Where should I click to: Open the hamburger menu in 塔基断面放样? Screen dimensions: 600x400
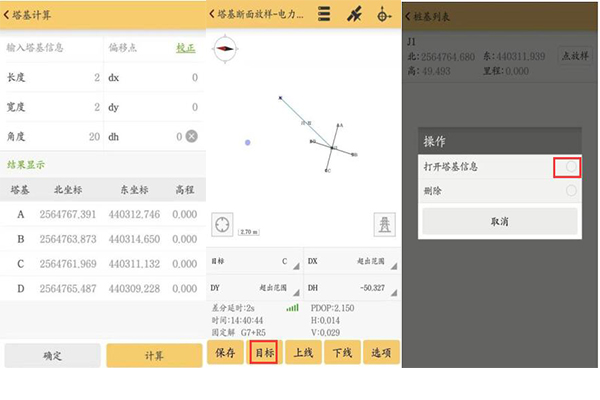(324, 14)
